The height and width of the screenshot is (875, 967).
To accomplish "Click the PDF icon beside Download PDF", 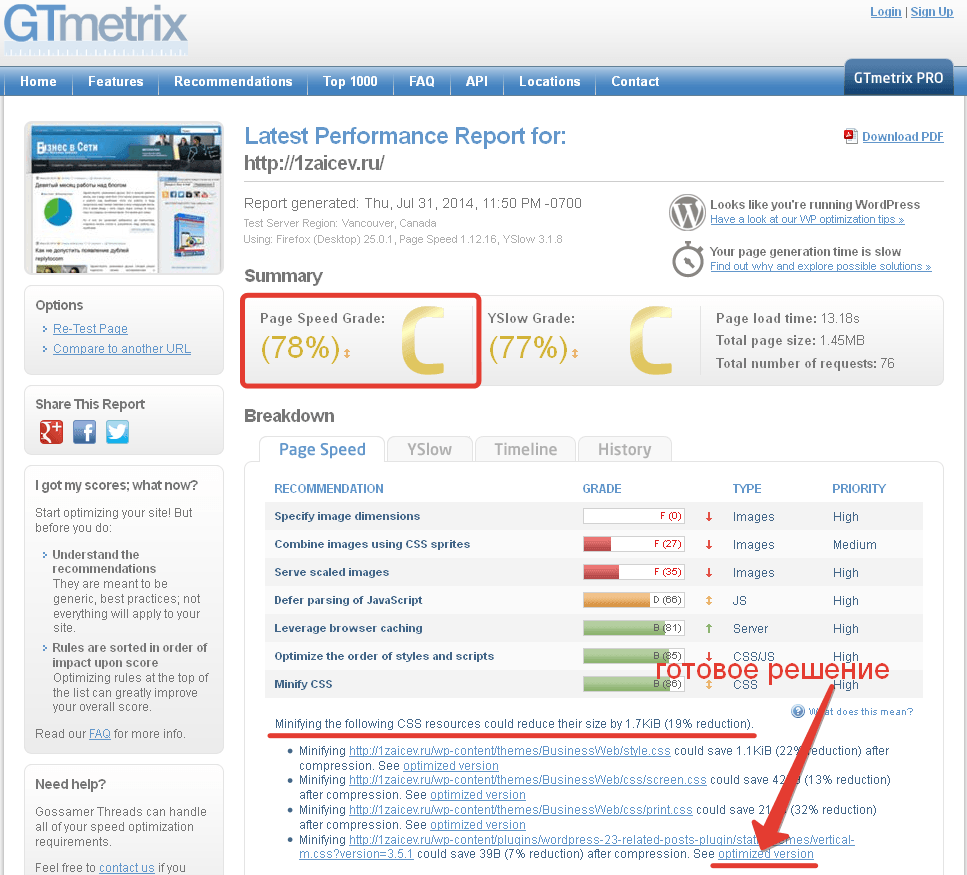I will (x=851, y=136).
